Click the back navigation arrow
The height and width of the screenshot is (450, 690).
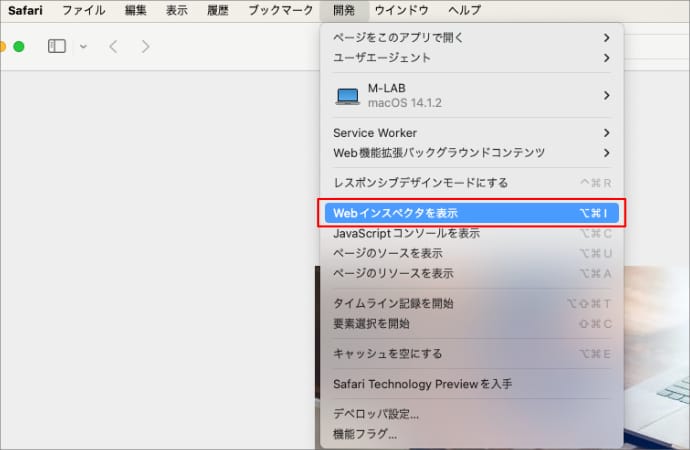coord(113,46)
